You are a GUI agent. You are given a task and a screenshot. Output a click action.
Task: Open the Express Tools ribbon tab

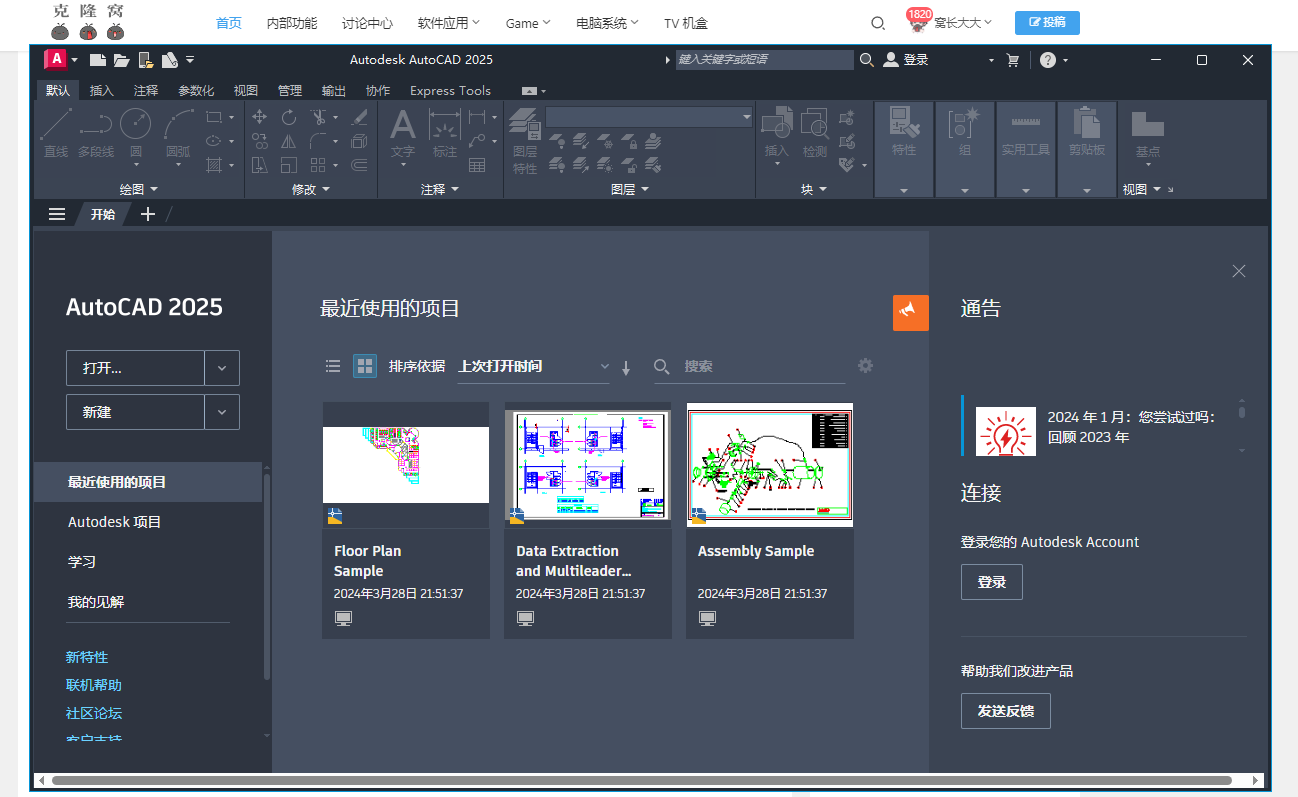450,90
